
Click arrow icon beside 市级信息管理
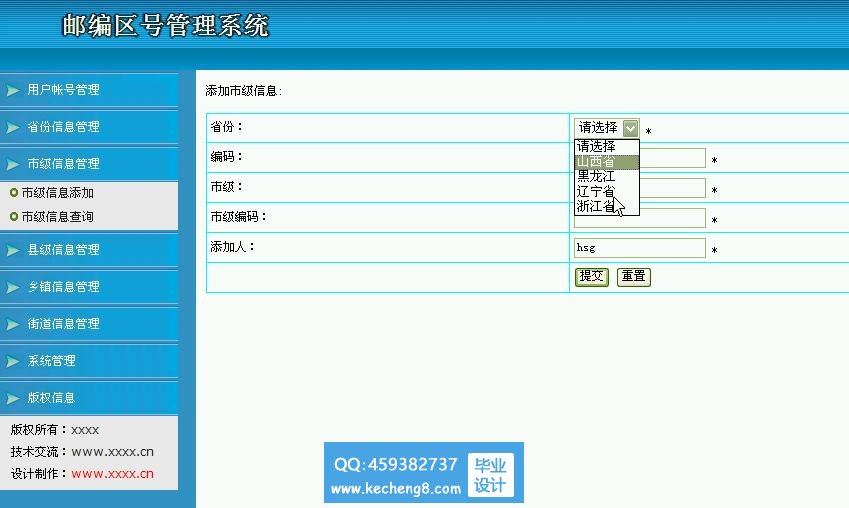pos(13,164)
